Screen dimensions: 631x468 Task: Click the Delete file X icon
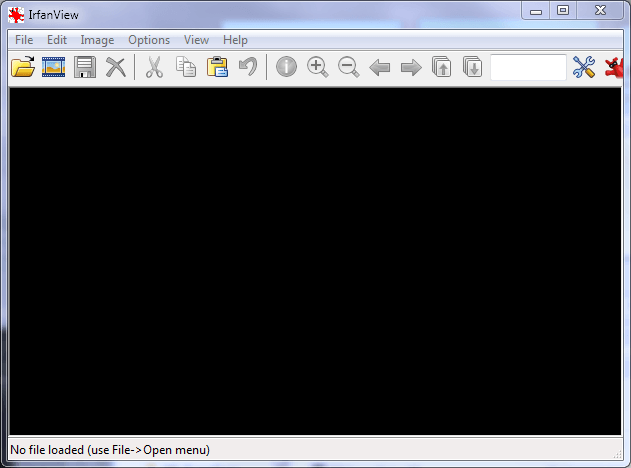[116, 67]
